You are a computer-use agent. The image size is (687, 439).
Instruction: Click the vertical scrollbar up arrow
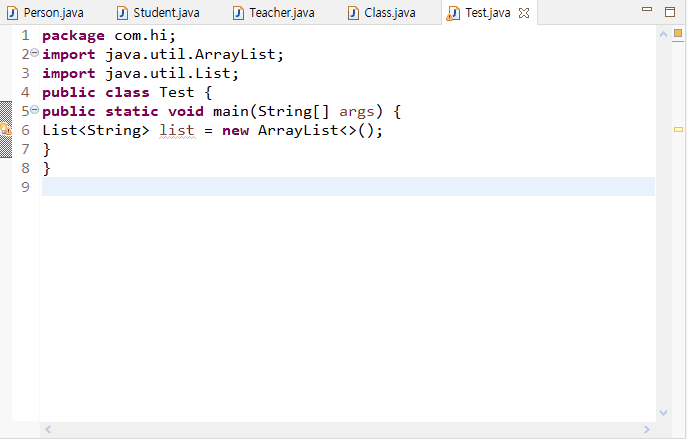click(x=663, y=34)
